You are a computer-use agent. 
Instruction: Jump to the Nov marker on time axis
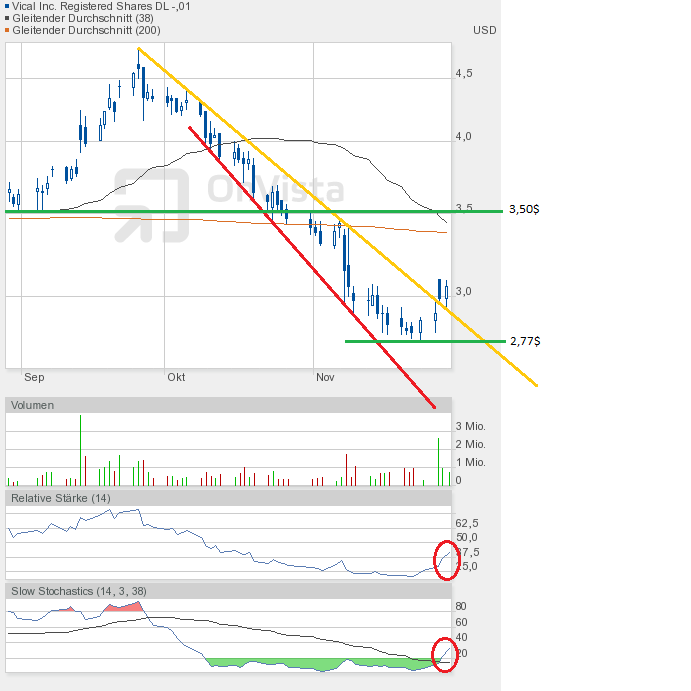324,378
